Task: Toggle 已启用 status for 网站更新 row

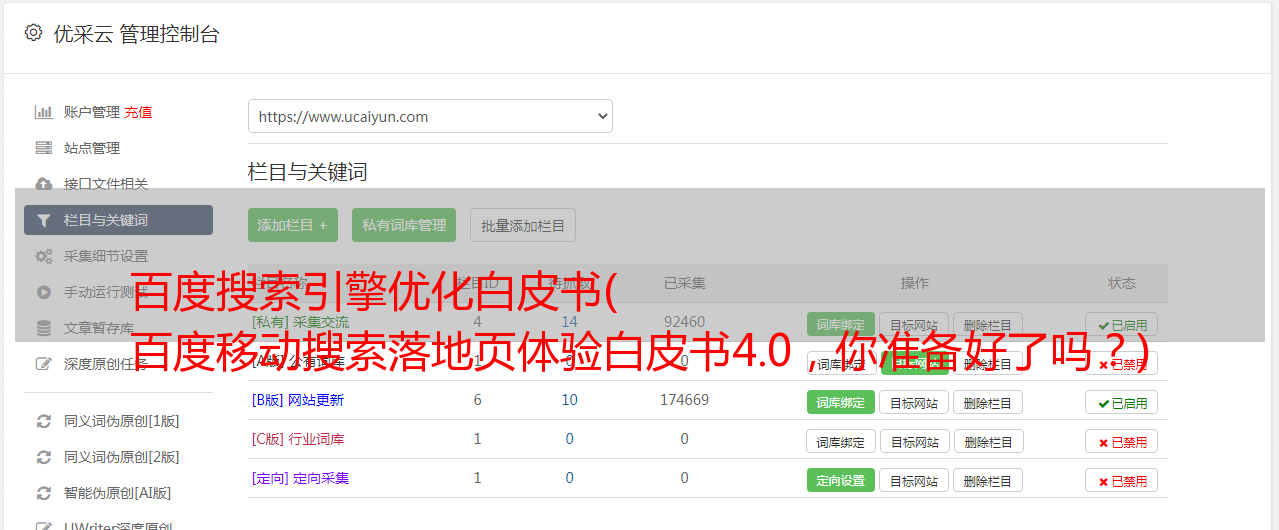Action: click(x=1122, y=402)
